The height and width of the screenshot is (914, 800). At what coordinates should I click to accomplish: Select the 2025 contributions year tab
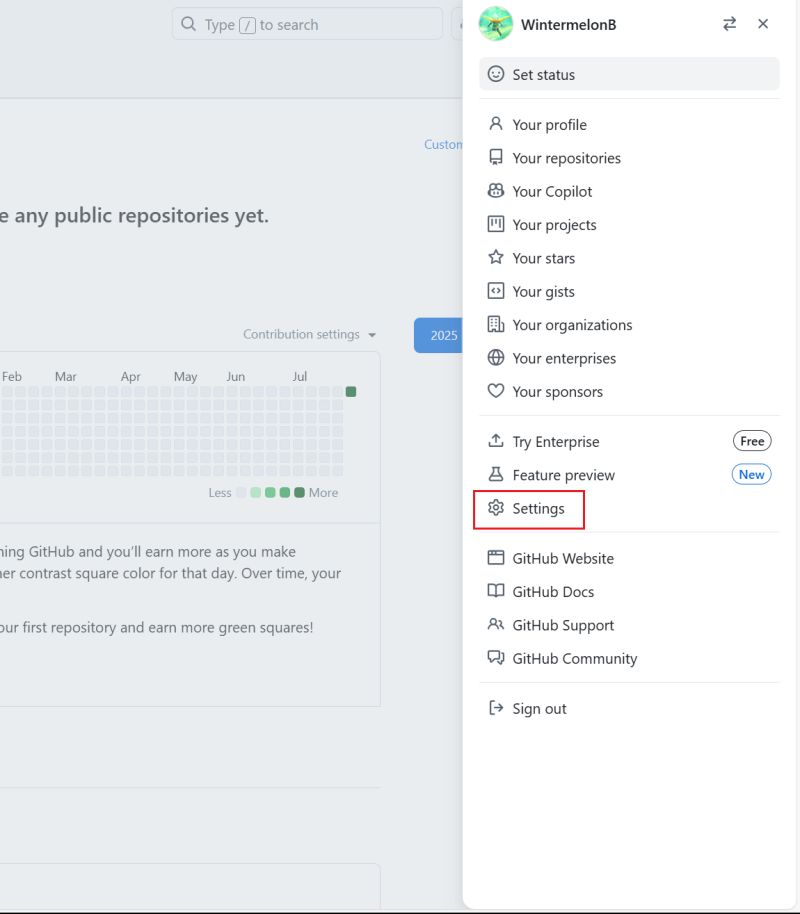pos(443,335)
